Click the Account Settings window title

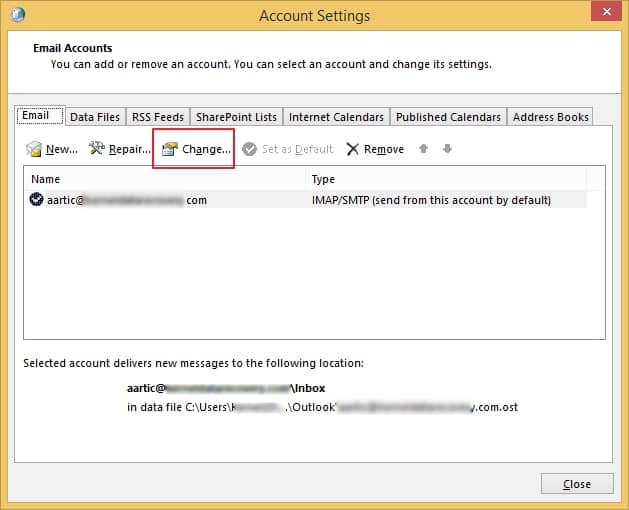coord(314,16)
